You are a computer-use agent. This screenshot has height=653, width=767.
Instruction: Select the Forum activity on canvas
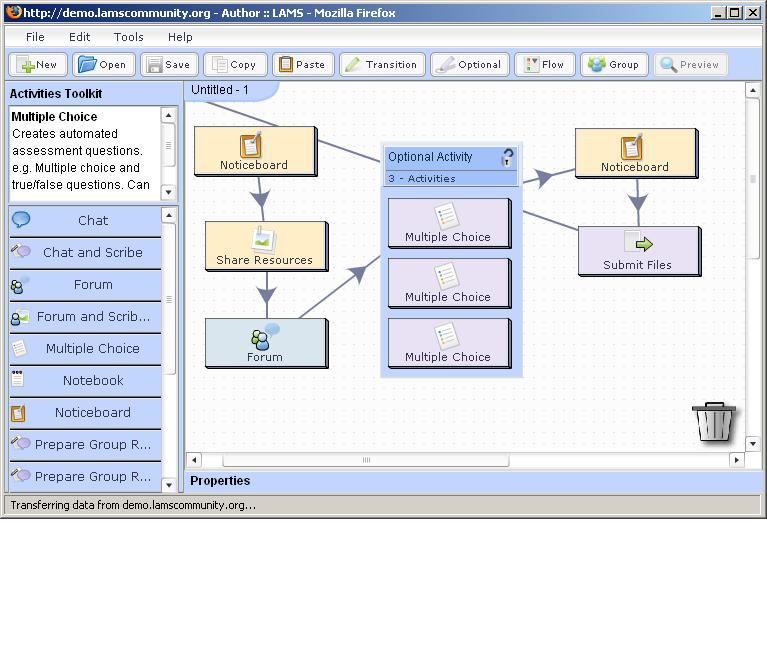click(266, 342)
